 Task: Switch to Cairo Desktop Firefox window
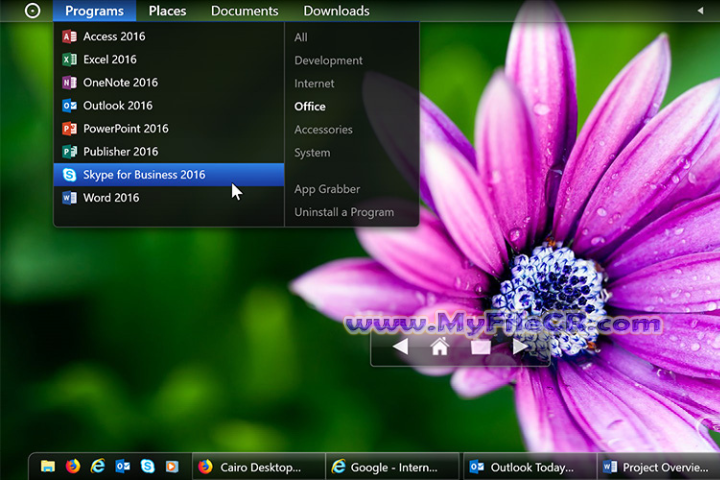coord(259,467)
